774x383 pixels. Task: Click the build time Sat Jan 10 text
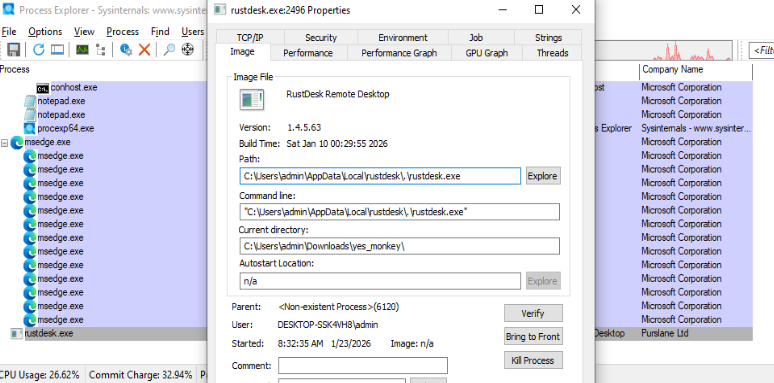337,144
